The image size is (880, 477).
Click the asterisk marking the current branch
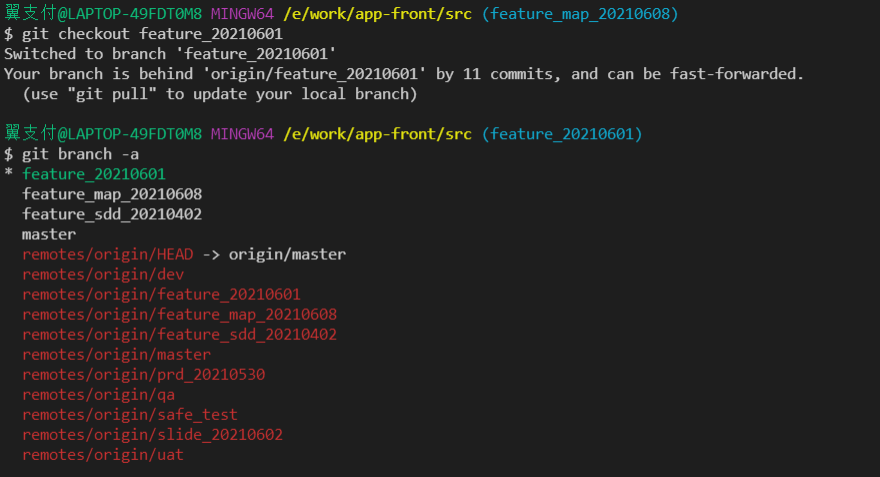click(8, 173)
